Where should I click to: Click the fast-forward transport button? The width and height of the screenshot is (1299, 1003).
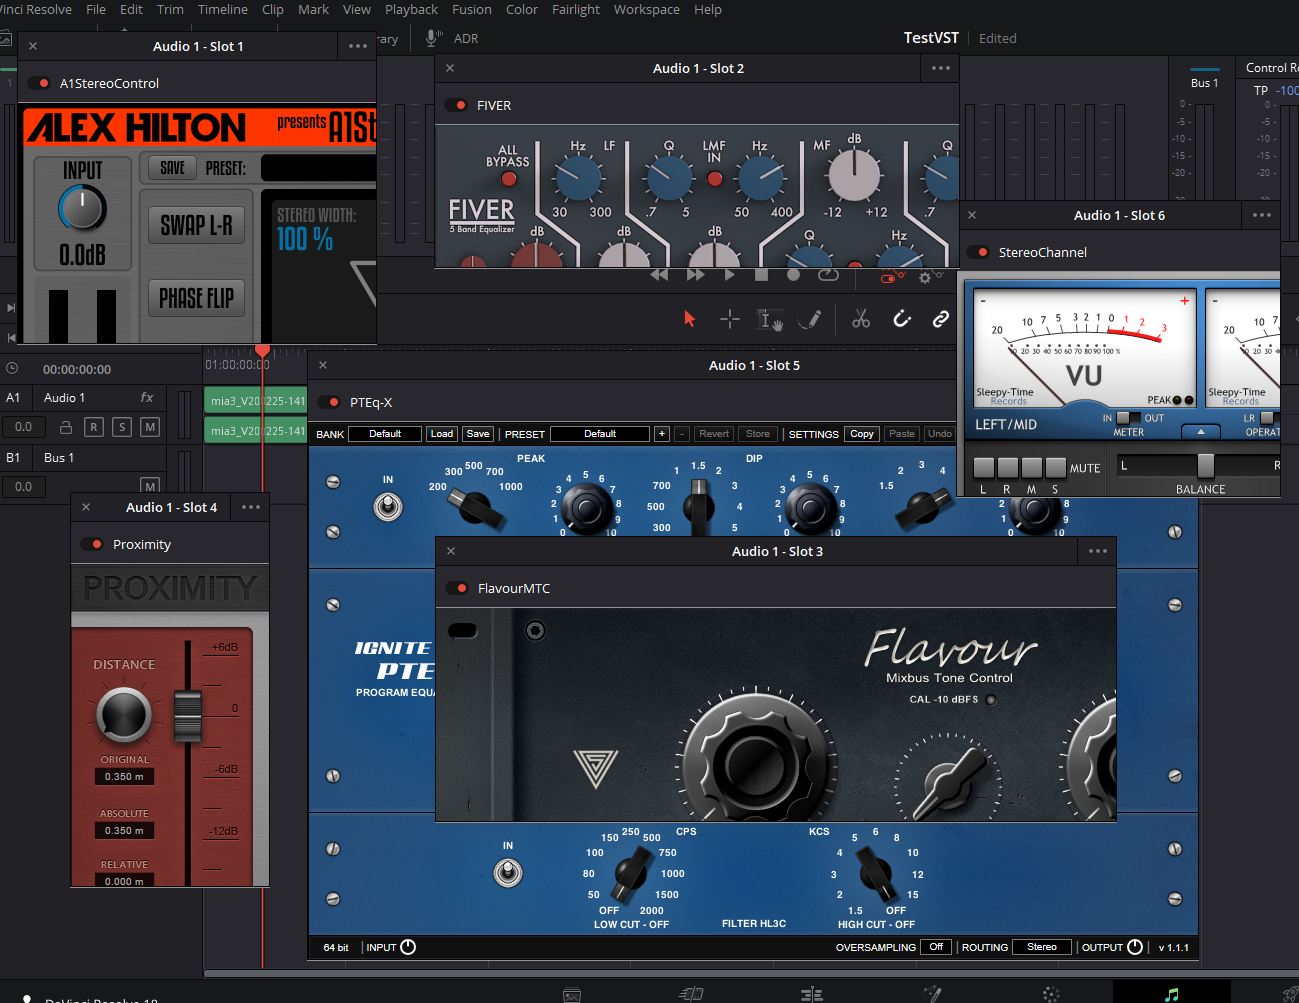[x=695, y=275]
